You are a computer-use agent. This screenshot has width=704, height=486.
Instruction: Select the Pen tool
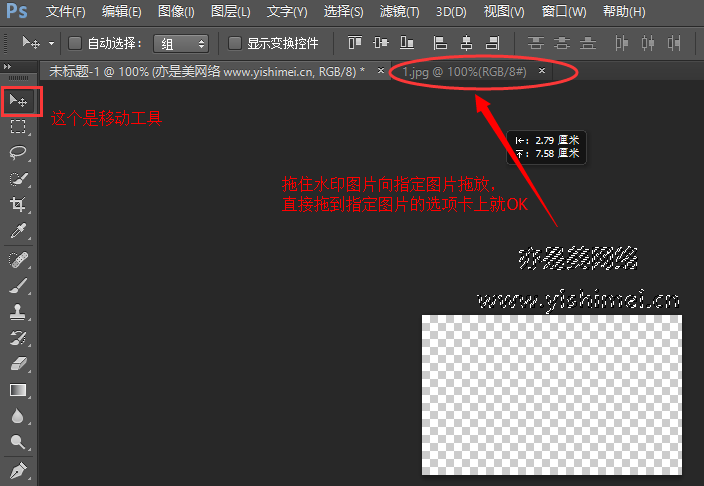[18, 469]
